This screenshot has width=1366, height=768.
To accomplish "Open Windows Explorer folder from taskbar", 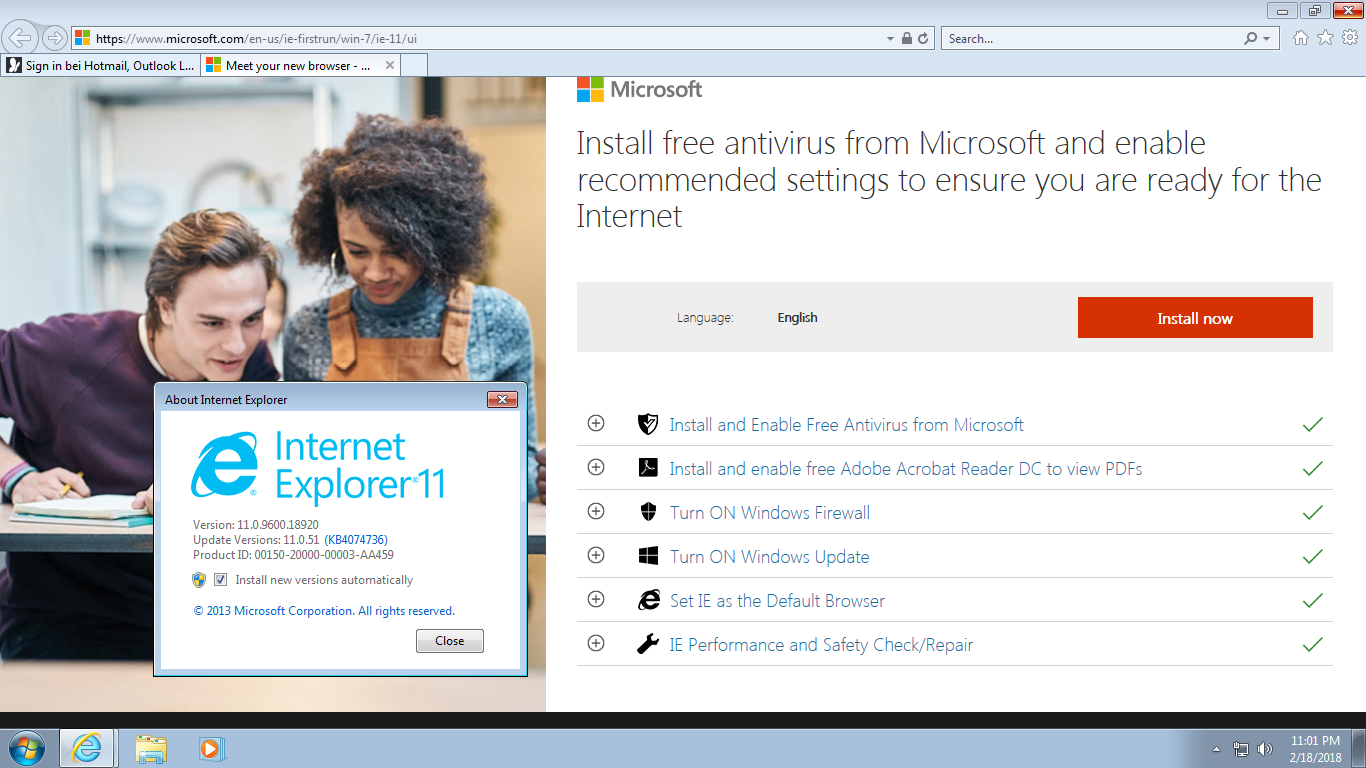I will coord(151,748).
